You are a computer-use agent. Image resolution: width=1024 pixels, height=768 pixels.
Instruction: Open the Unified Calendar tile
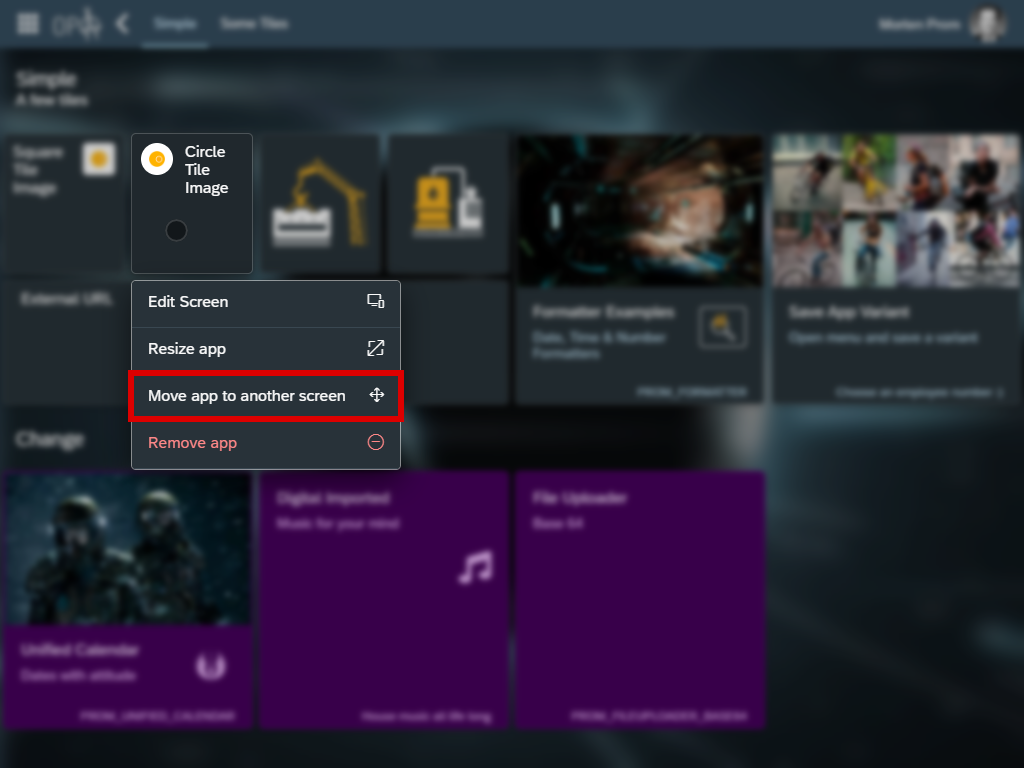[128, 600]
